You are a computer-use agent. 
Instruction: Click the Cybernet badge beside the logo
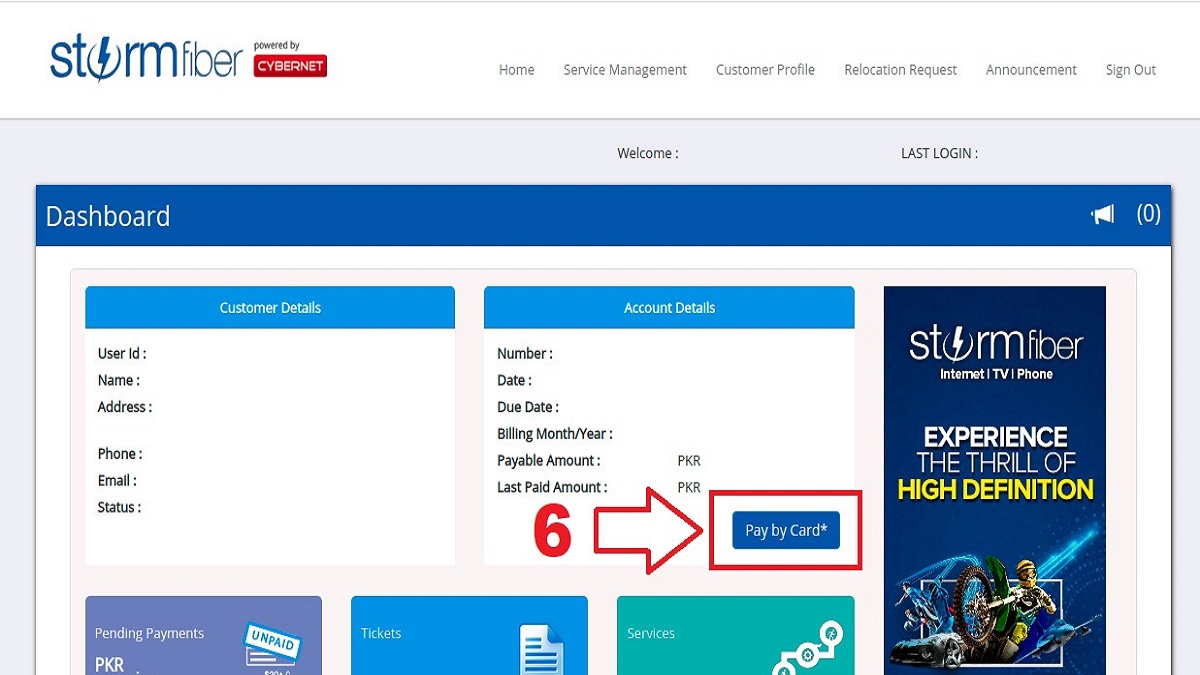point(290,65)
